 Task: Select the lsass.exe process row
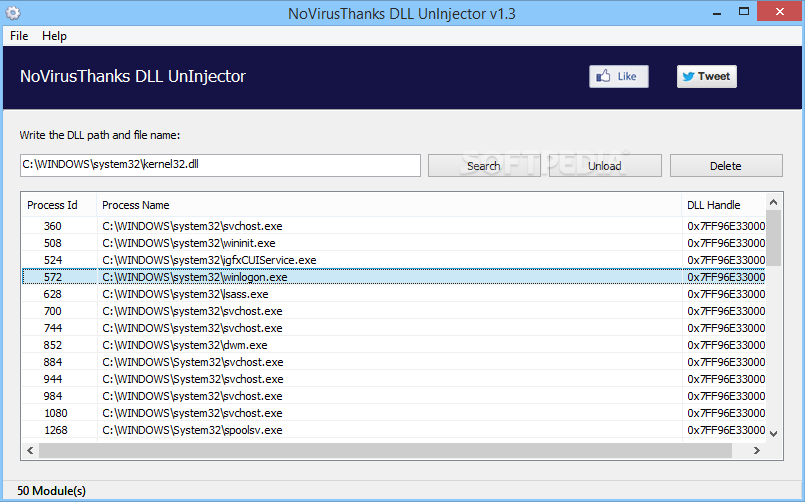pos(393,294)
